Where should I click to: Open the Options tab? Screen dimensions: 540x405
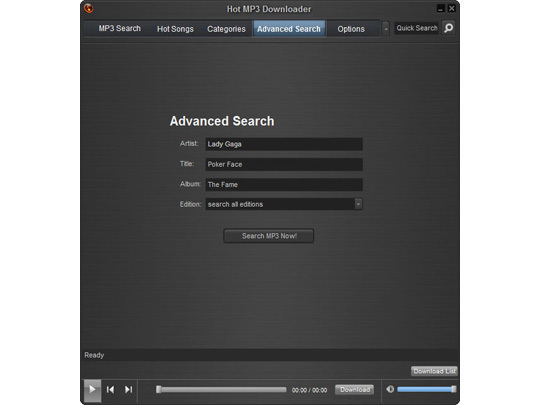pos(351,29)
